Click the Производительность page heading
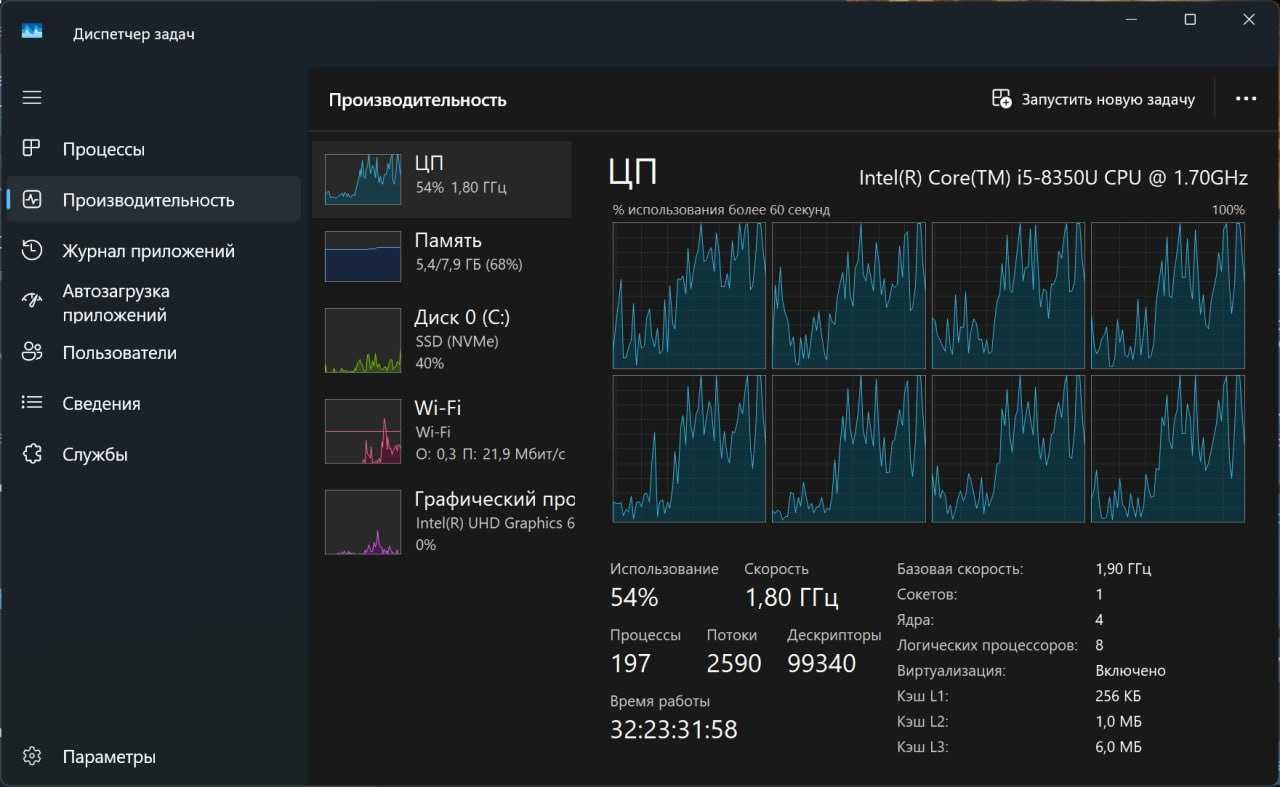Image resolution: width=1280 pixels, height=787 pixels. 417,100
